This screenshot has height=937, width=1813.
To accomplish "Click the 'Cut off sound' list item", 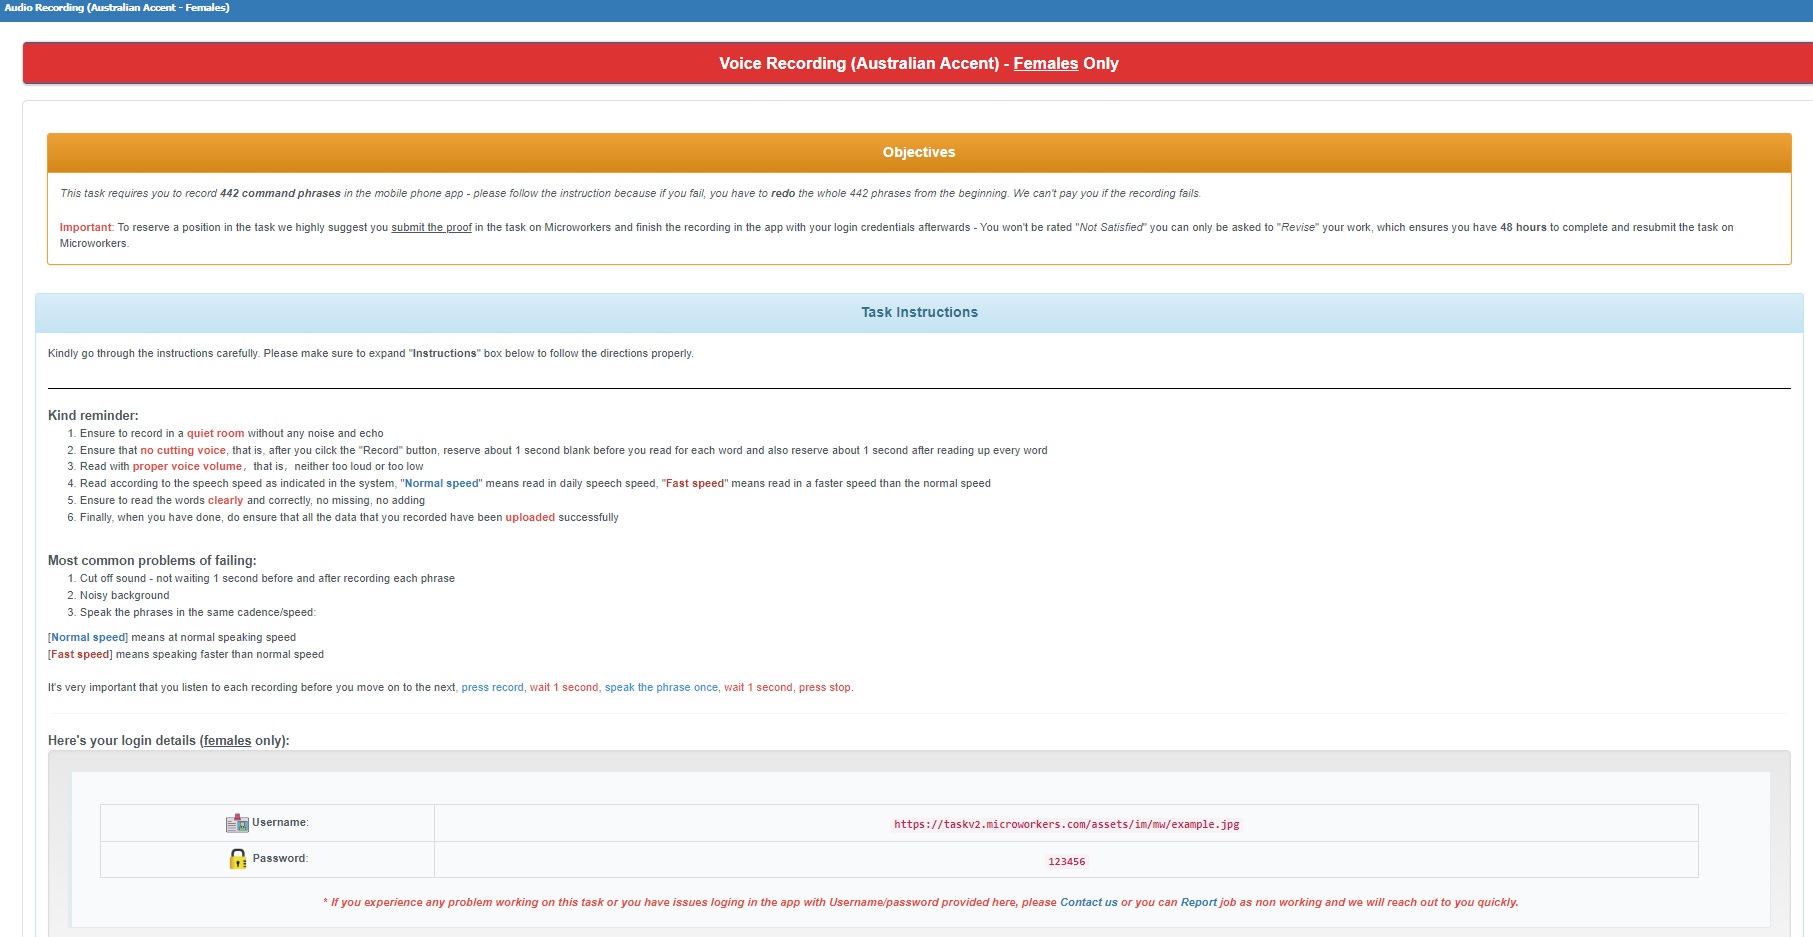I will (x=267, y=578).
